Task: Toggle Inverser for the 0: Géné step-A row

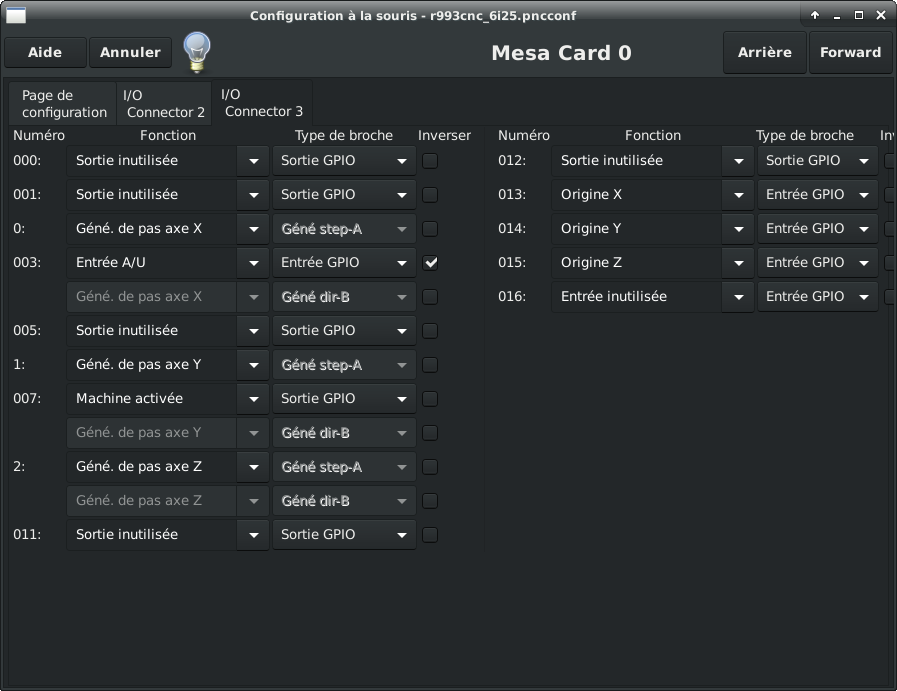Action: (x=430, y=229)
